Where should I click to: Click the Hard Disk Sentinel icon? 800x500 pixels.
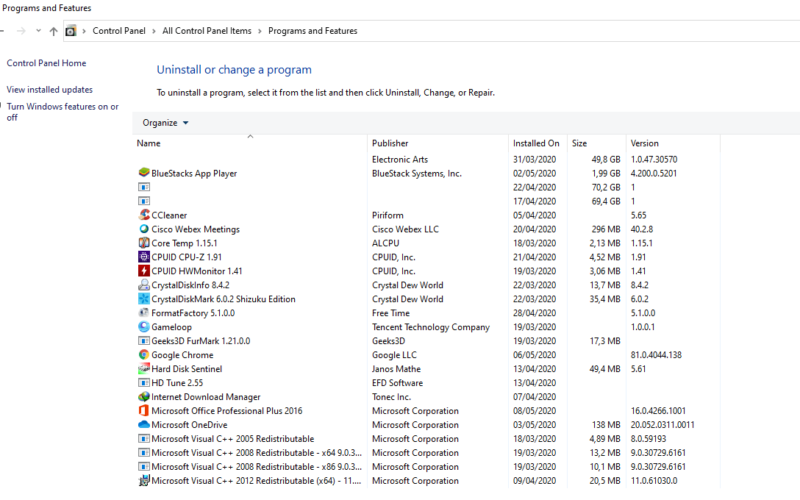[144, 368]
